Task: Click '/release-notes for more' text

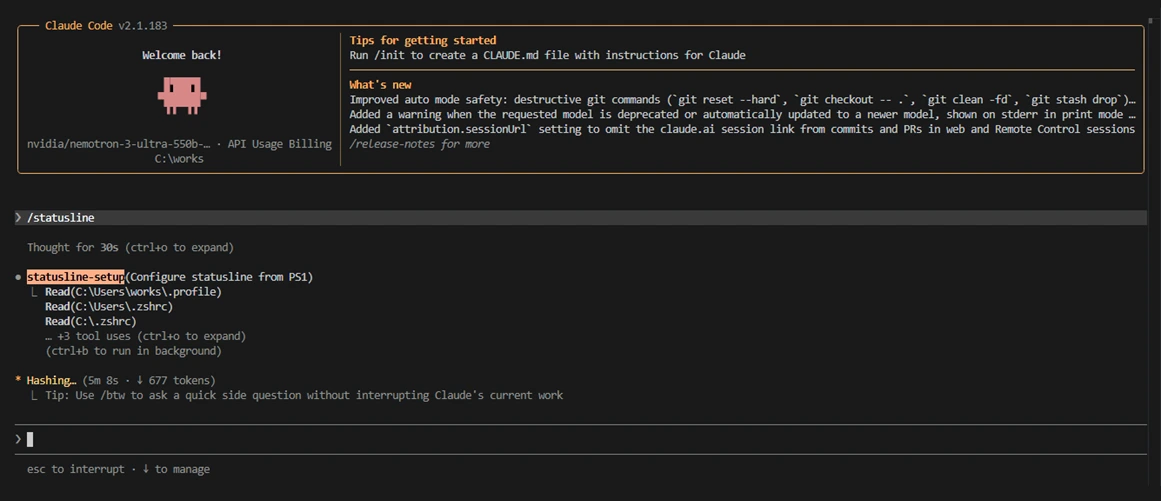Action: click(419, 144)
